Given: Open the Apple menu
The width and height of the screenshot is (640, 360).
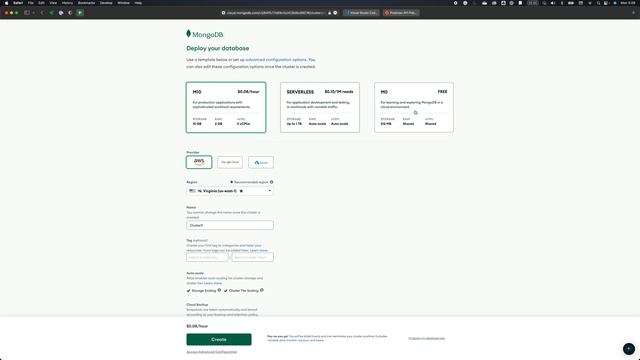Looking at the screenshot, I should 6,3.
